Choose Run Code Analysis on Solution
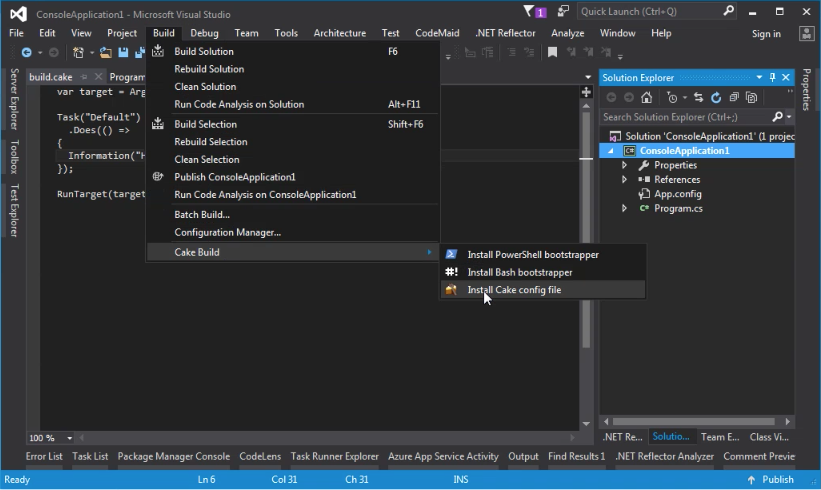 (x=239, y=104)
